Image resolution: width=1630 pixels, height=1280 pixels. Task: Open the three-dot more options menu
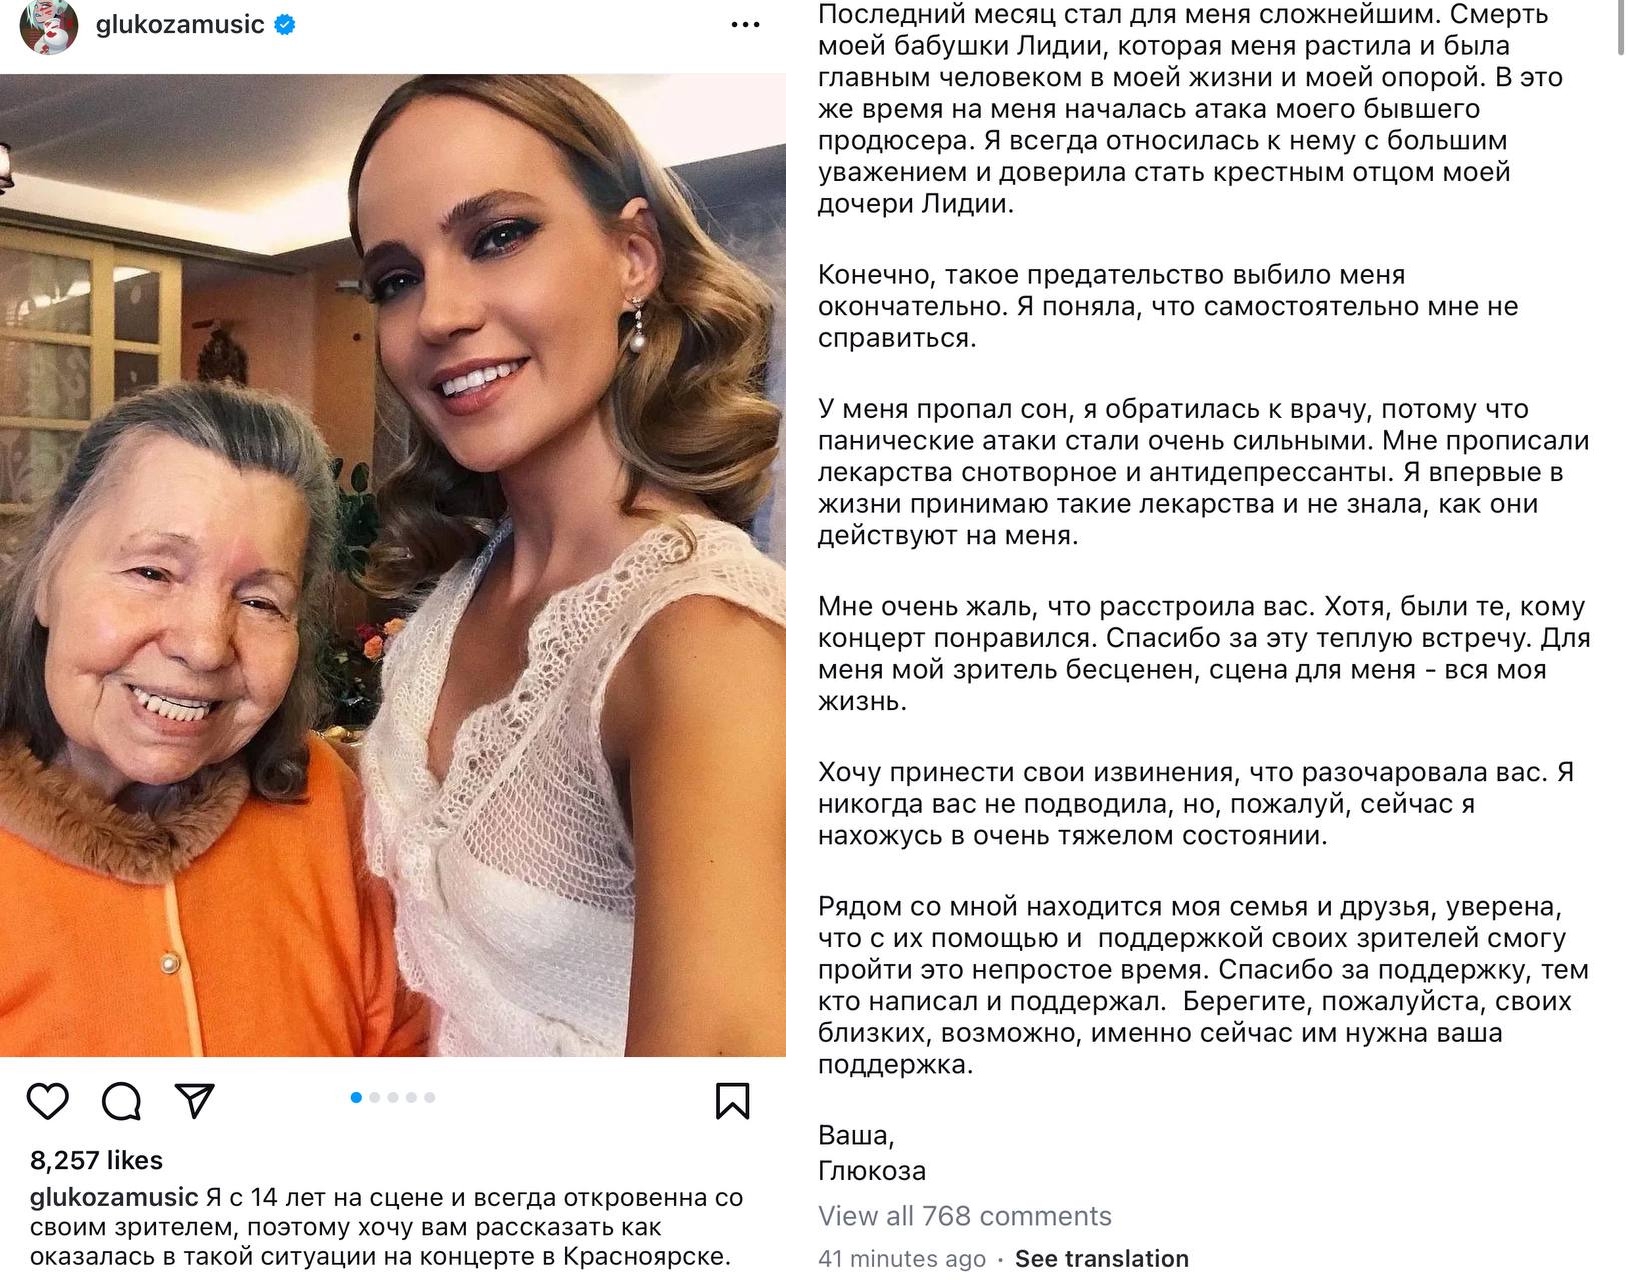tap(745, 24)
